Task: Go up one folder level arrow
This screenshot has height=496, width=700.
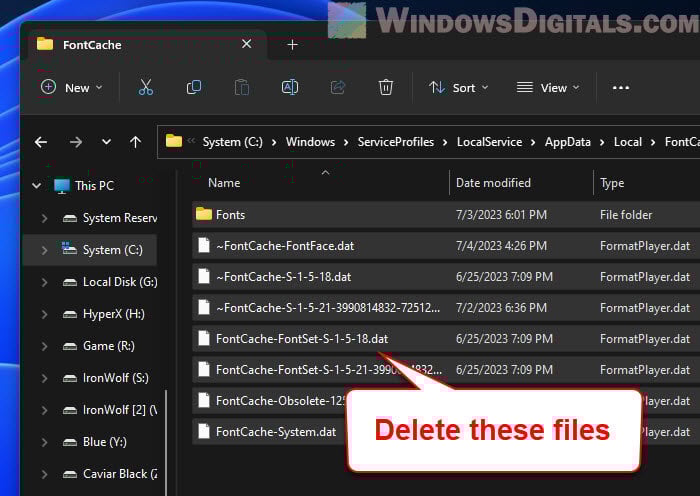Action: point(135,142)
